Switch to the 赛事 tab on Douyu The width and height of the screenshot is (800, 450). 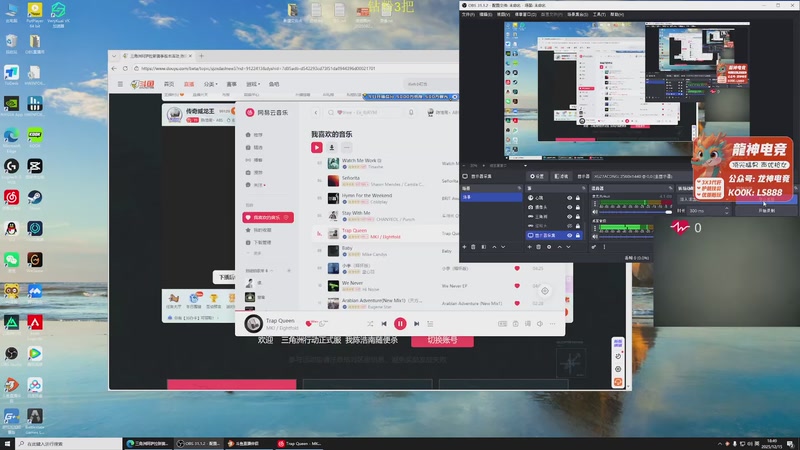coord(232,84)
